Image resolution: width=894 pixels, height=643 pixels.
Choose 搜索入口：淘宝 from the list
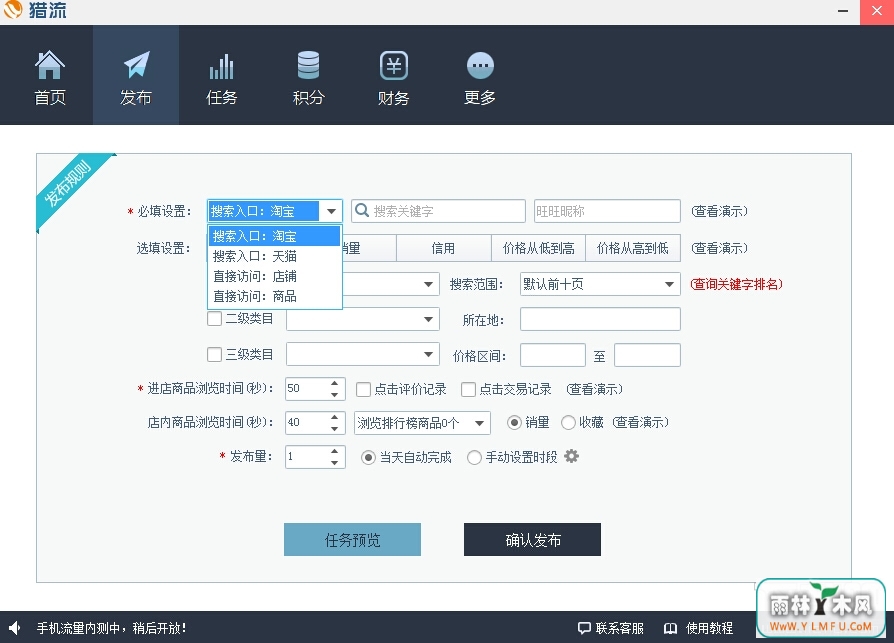pos(275,236)
